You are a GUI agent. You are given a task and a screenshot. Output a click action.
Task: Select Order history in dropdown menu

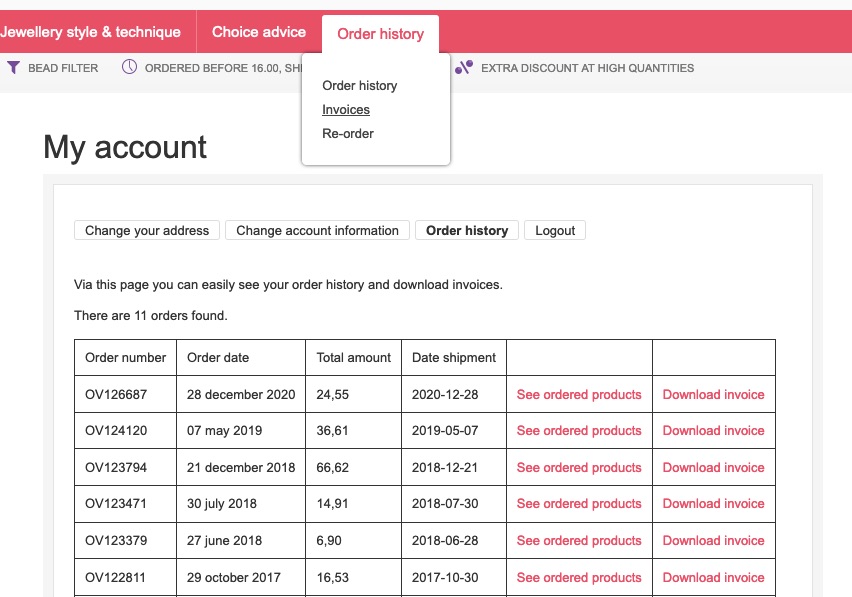tap(359, 86)
